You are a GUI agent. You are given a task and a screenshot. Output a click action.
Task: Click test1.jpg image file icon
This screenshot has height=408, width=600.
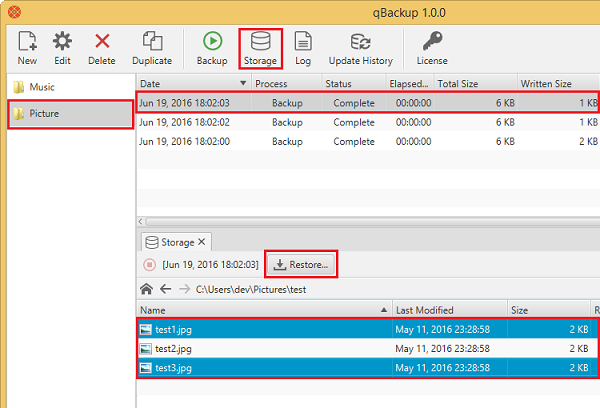pos(145,329)
